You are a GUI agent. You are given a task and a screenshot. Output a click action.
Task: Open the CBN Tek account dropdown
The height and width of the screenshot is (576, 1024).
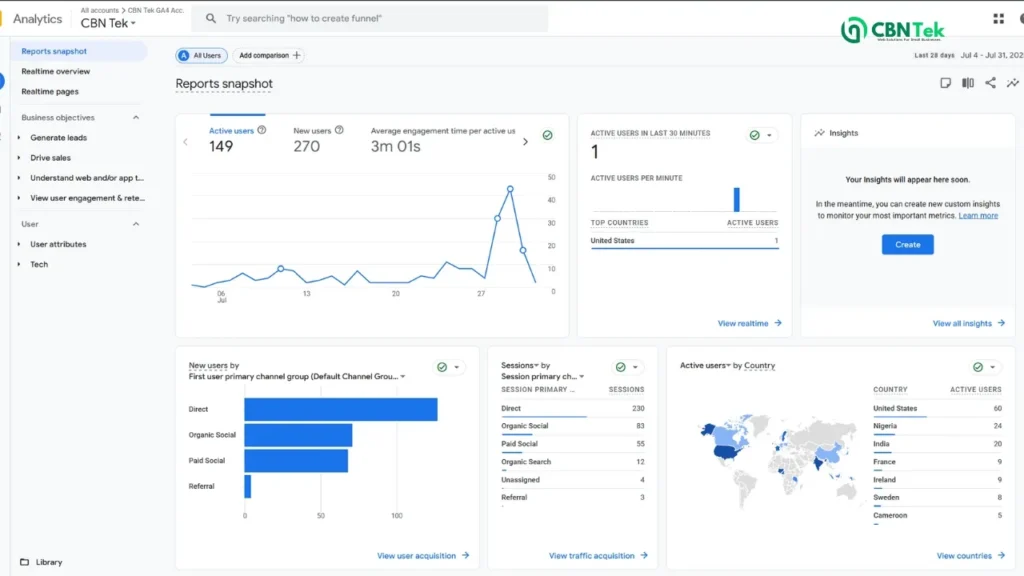(108, 24)
